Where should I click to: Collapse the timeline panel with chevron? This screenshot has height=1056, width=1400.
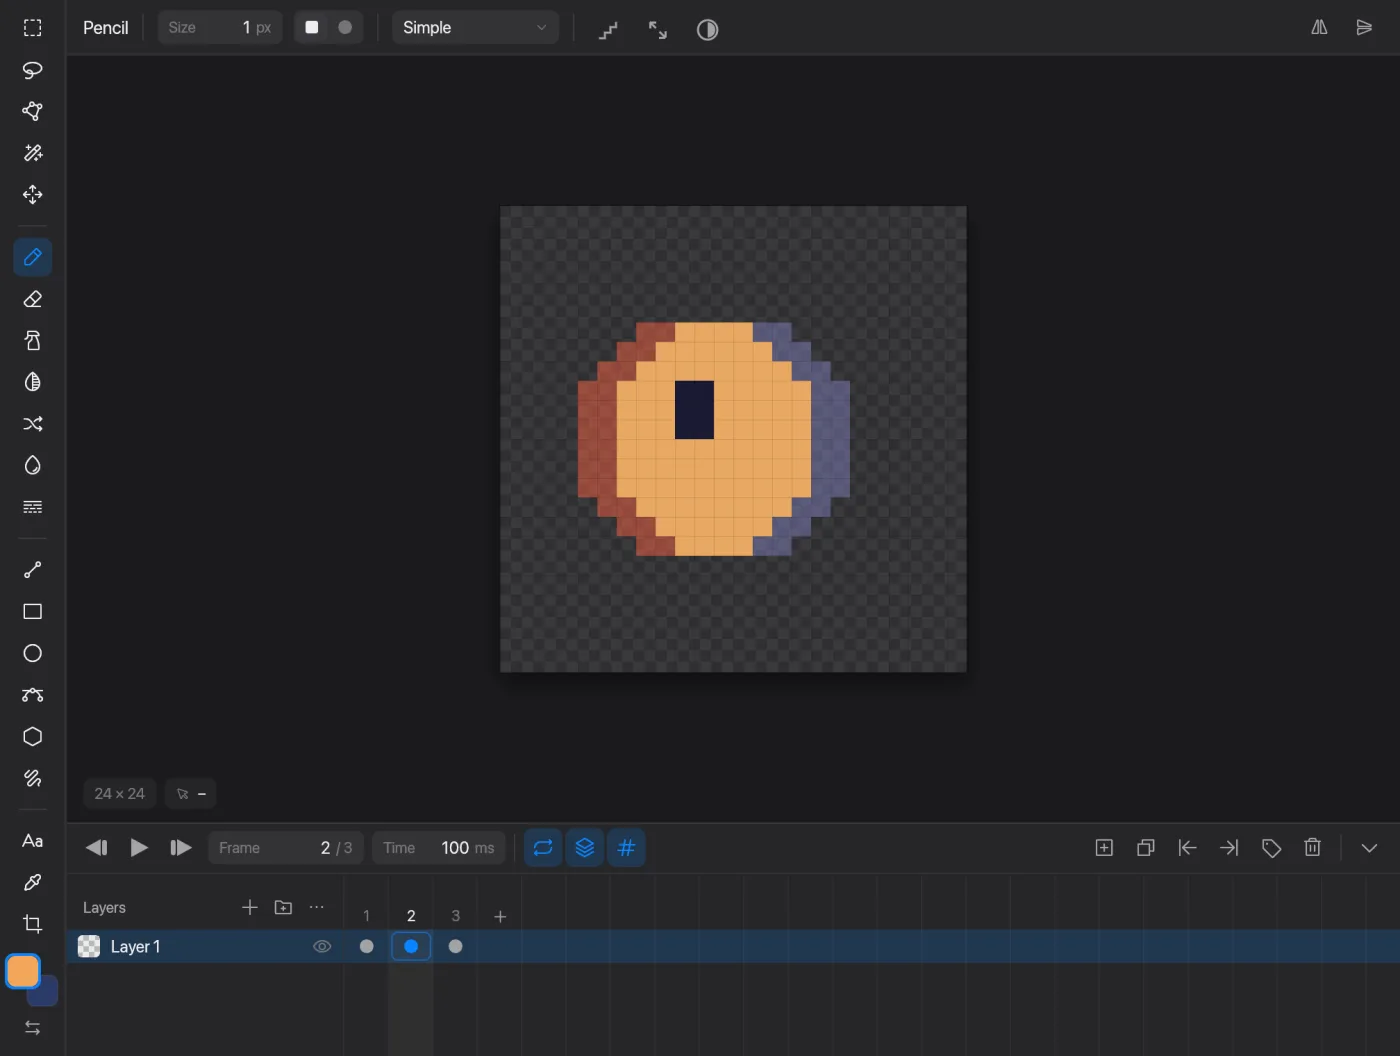point(1369,848)
